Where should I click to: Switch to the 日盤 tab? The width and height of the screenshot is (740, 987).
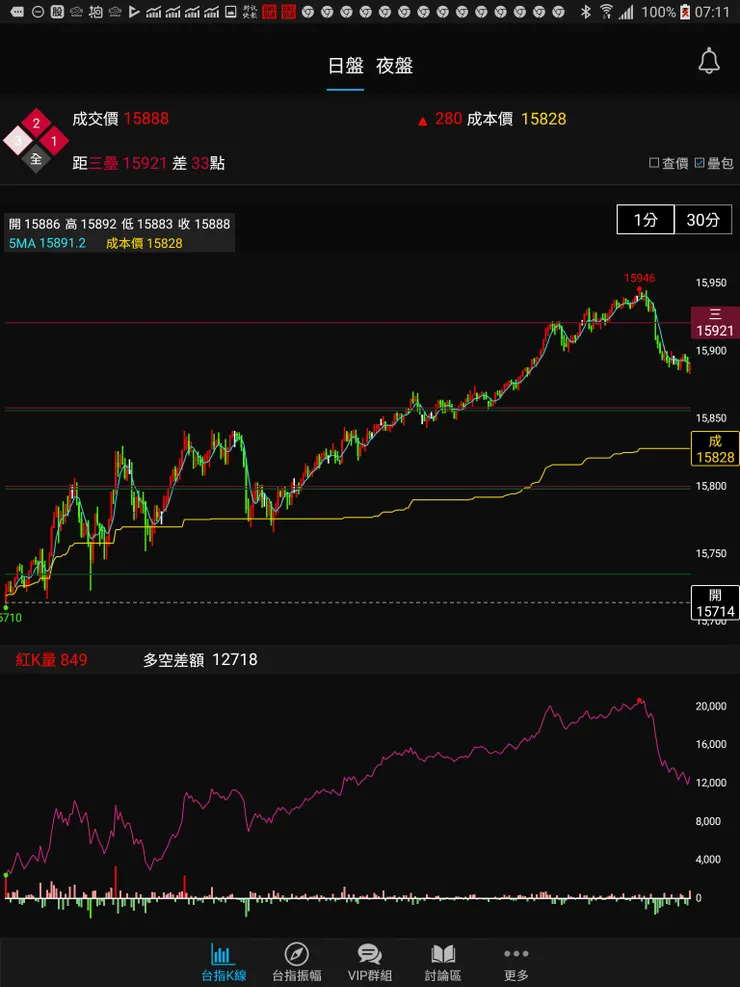coord(345,66)
